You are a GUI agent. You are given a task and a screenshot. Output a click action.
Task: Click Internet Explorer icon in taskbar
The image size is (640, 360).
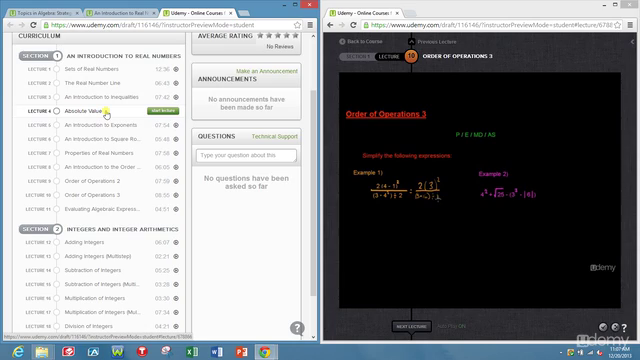click(x=18, y=351)
